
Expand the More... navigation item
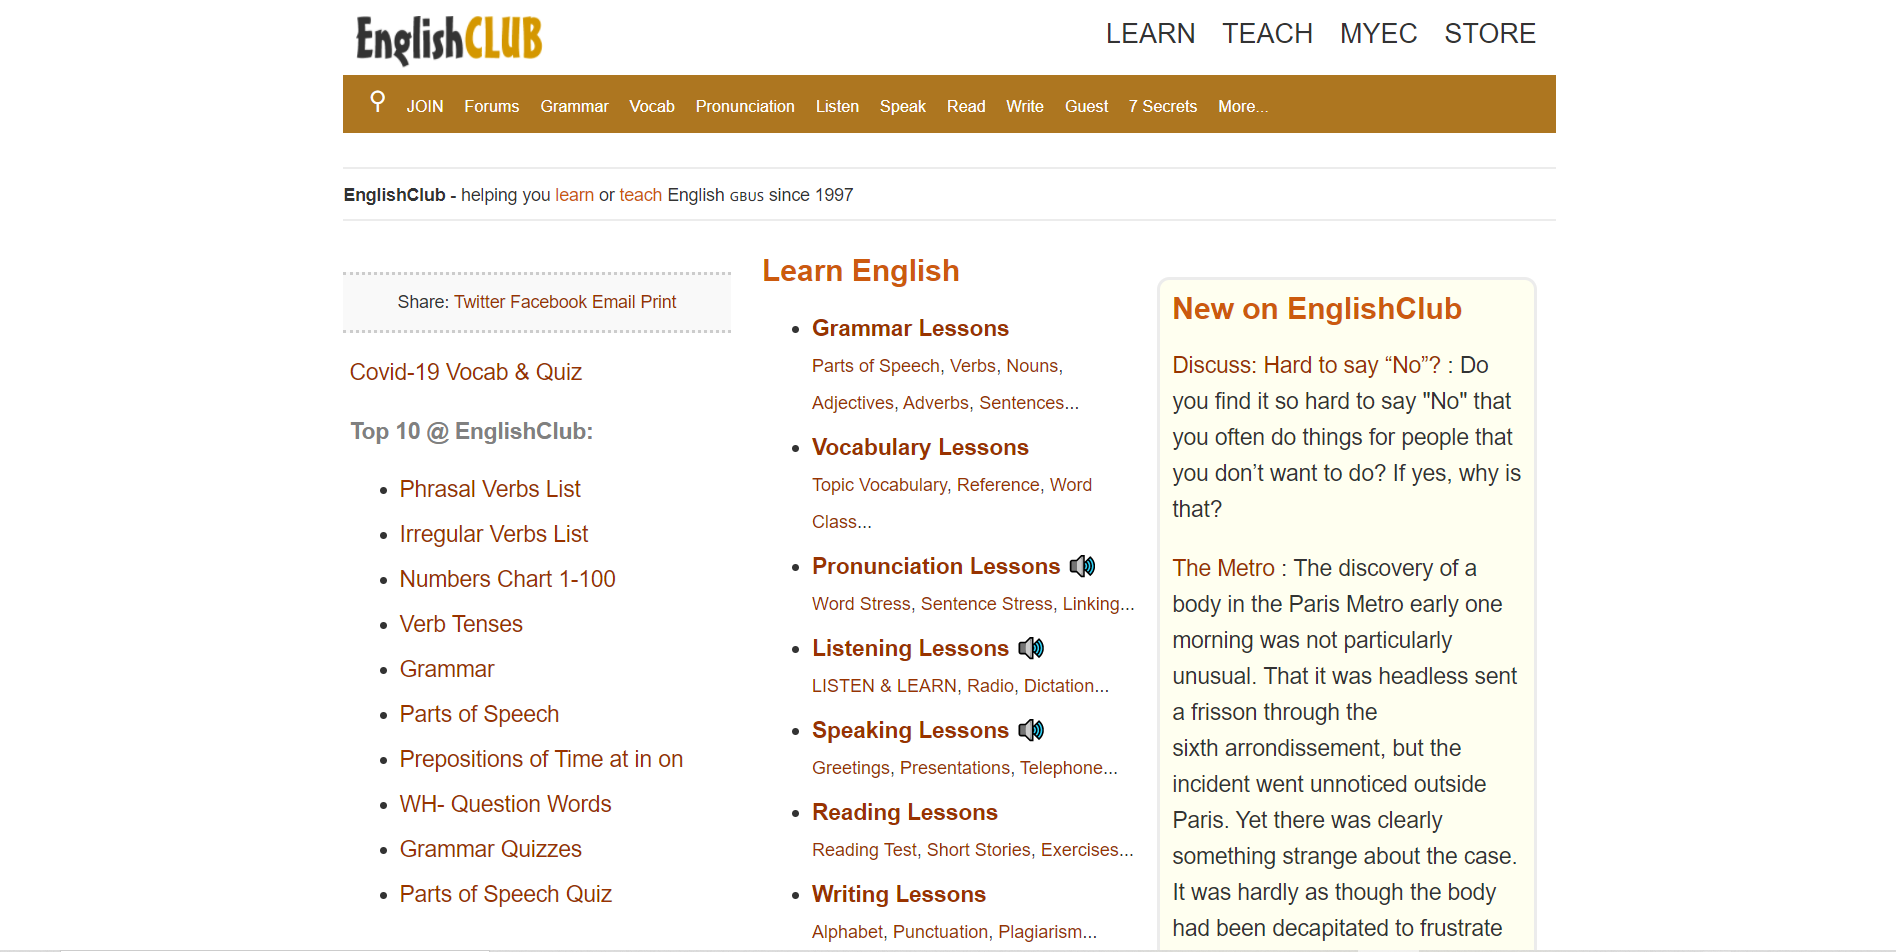[x=1243, y=106]
